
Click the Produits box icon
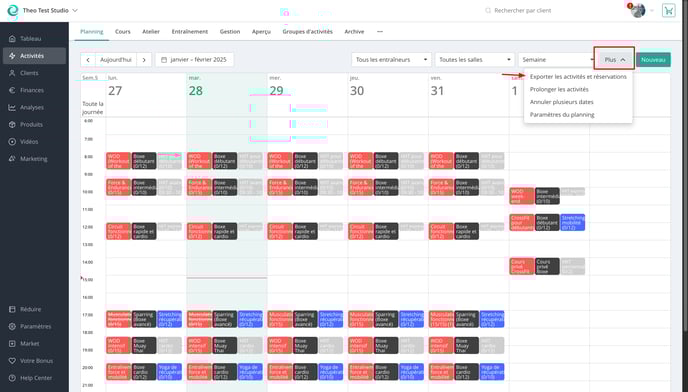pyautogui.click(x=12, y=124)
